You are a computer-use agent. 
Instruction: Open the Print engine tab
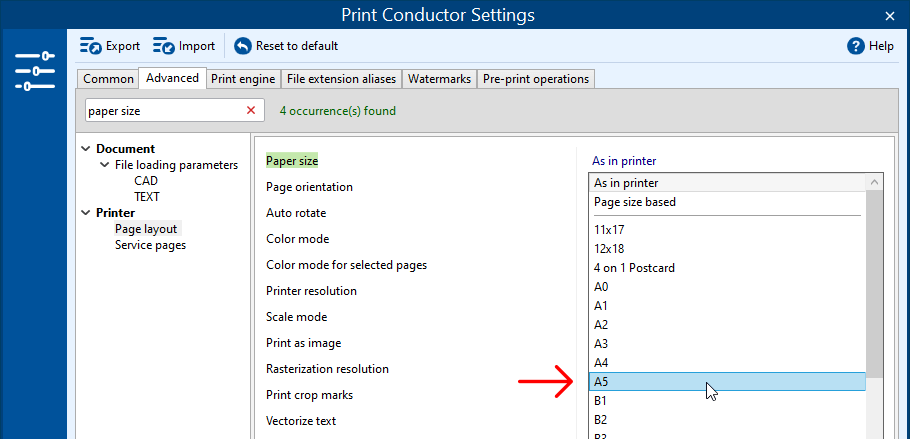[x=243, y=78]
